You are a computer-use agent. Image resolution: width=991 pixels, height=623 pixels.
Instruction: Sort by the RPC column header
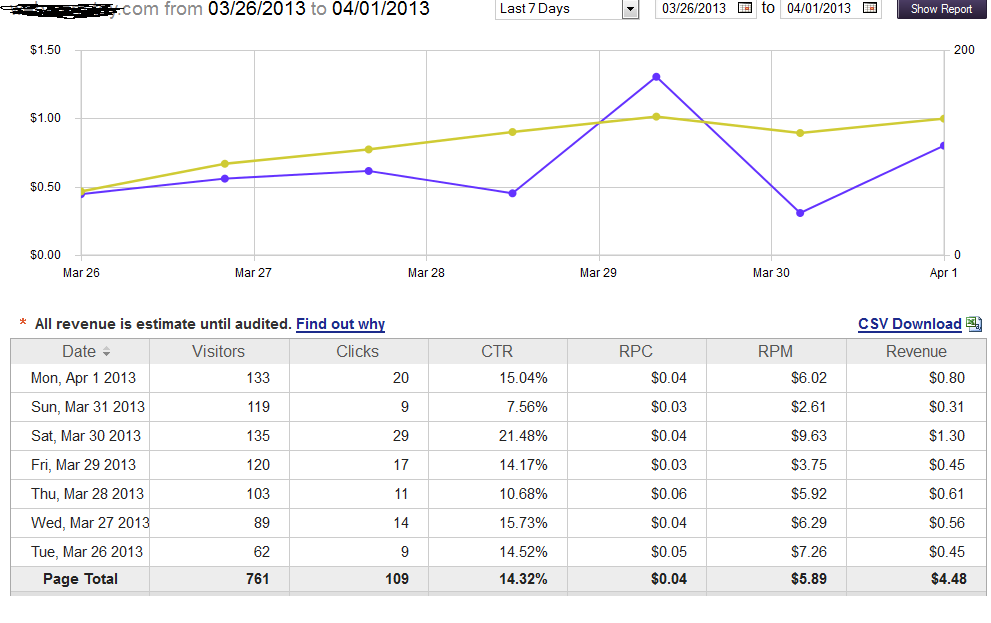pos(636,351)
